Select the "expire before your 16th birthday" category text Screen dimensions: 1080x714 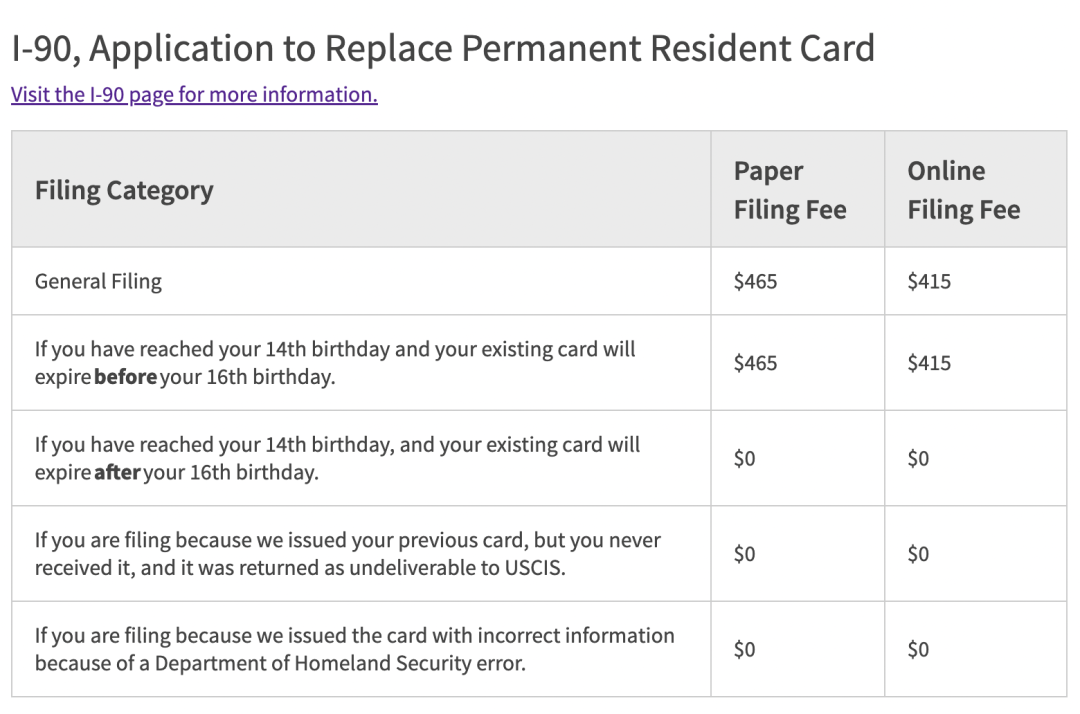(335, 363)
